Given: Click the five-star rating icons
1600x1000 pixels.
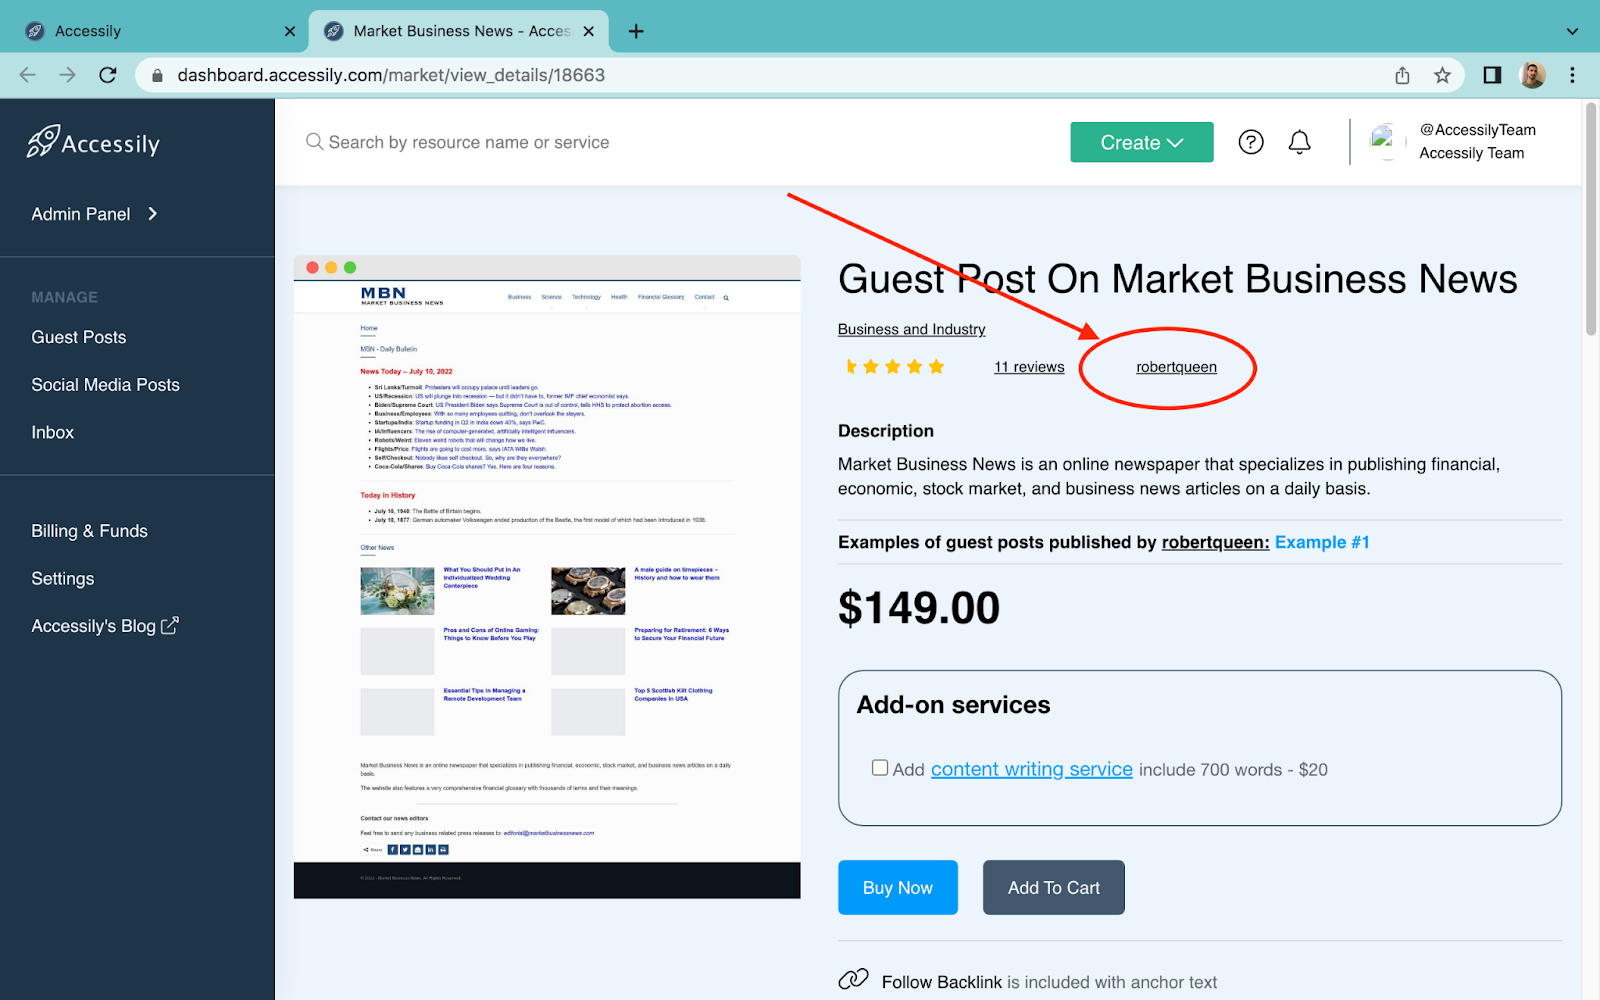Looking at the screenshot, I should 894,367.
